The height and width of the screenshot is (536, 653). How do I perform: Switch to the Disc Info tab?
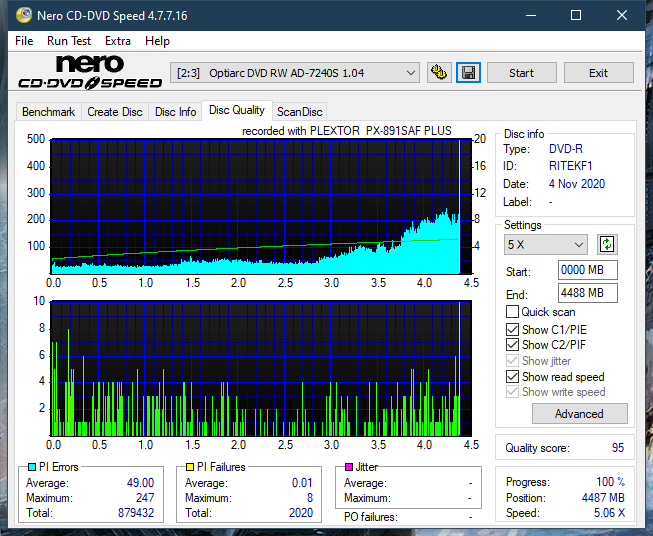point(175,112)
